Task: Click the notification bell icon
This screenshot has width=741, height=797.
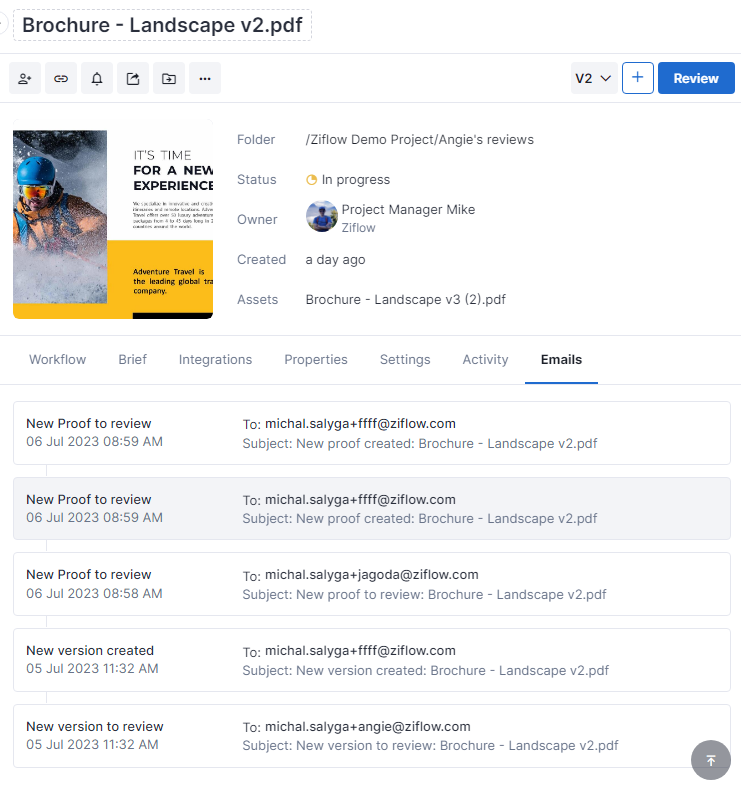Action: click(x=97, y=78)
